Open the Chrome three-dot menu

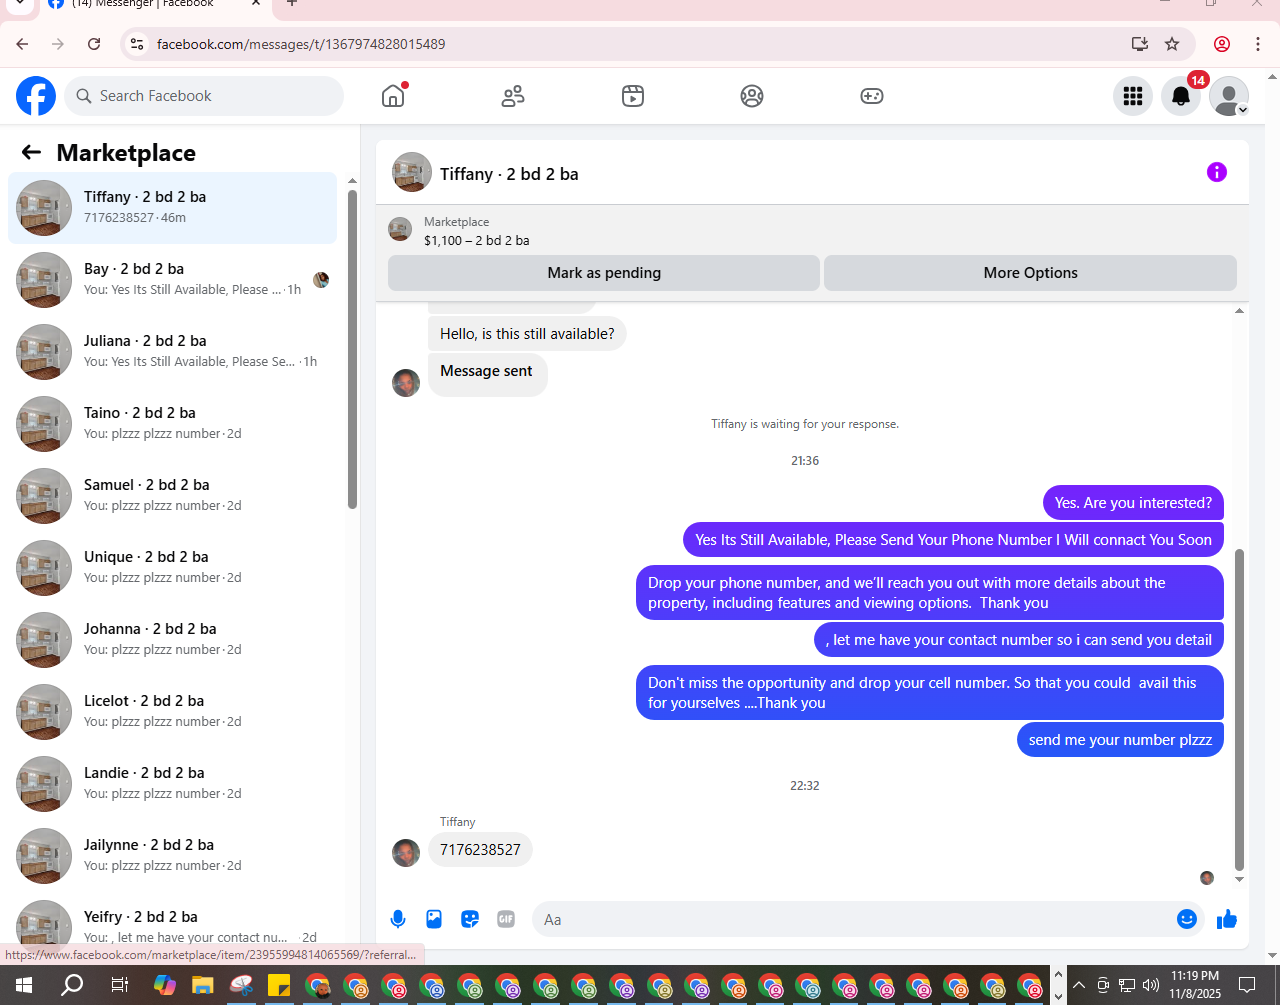click(x=1258, y=44)
